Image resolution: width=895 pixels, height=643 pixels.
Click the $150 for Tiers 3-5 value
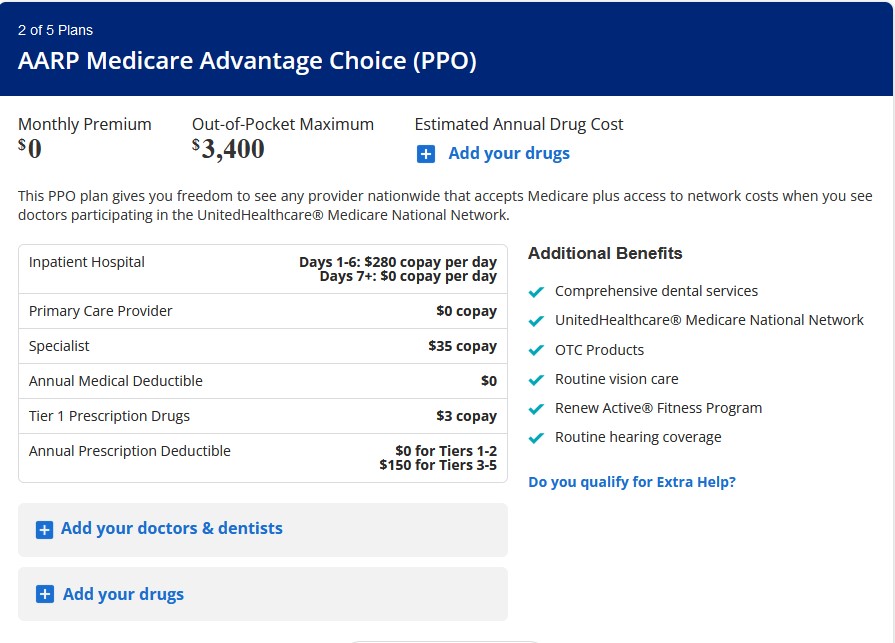pyautogui.click(x=438, y=465)
